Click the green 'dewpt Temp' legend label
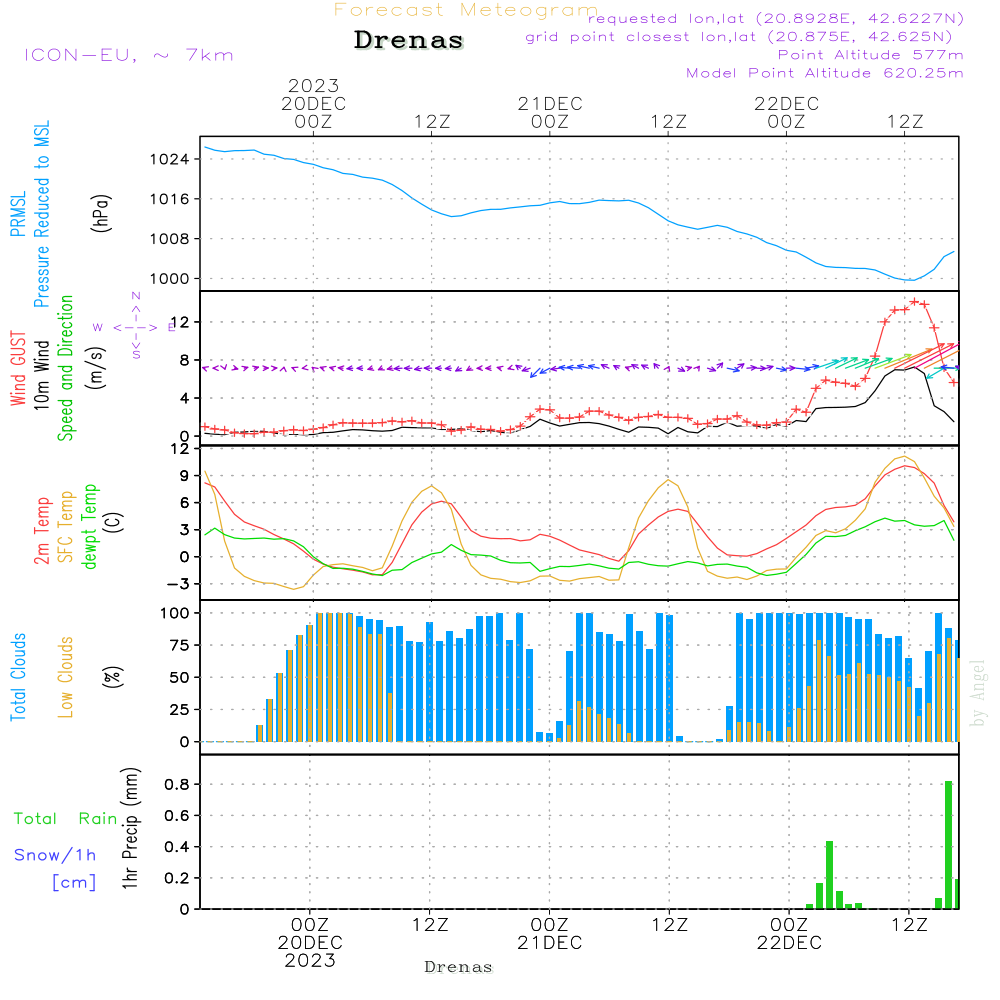Screen dimensions: 1000x1000 [90, 527]
